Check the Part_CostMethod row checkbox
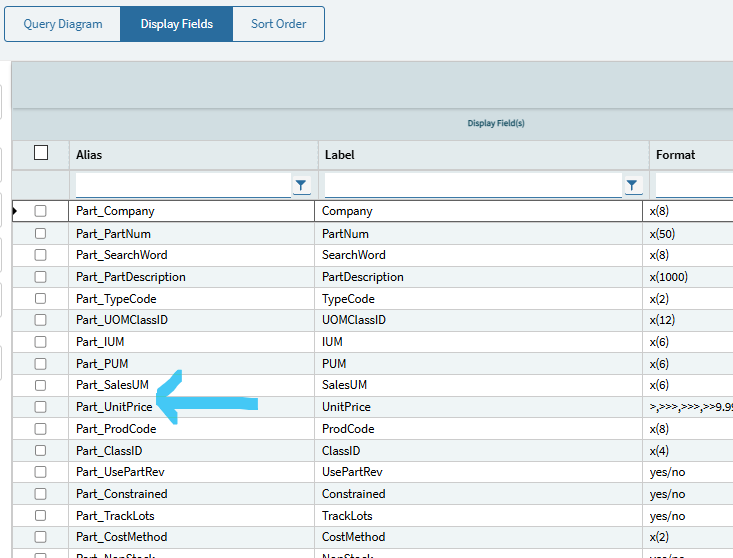The width and height of the screenshot is (733, 558). pos(41,537)
